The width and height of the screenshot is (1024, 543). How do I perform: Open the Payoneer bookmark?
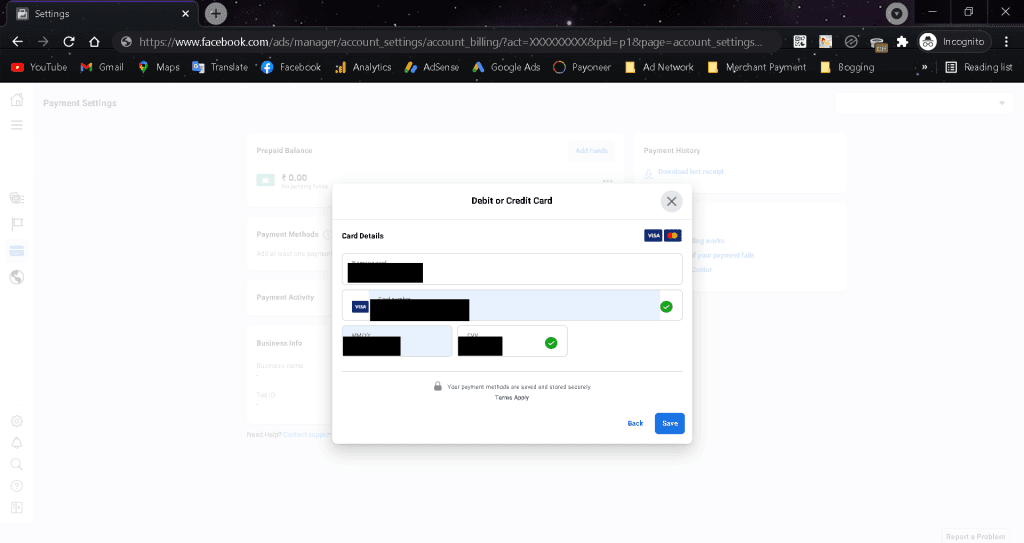point(582,67)
